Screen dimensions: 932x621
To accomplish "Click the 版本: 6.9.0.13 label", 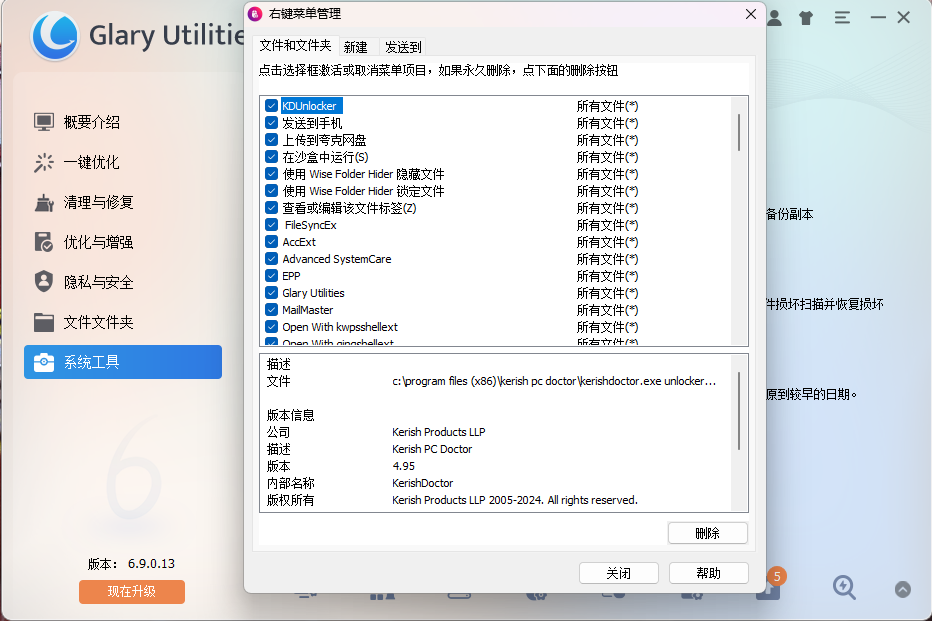I will coord(131,563).
